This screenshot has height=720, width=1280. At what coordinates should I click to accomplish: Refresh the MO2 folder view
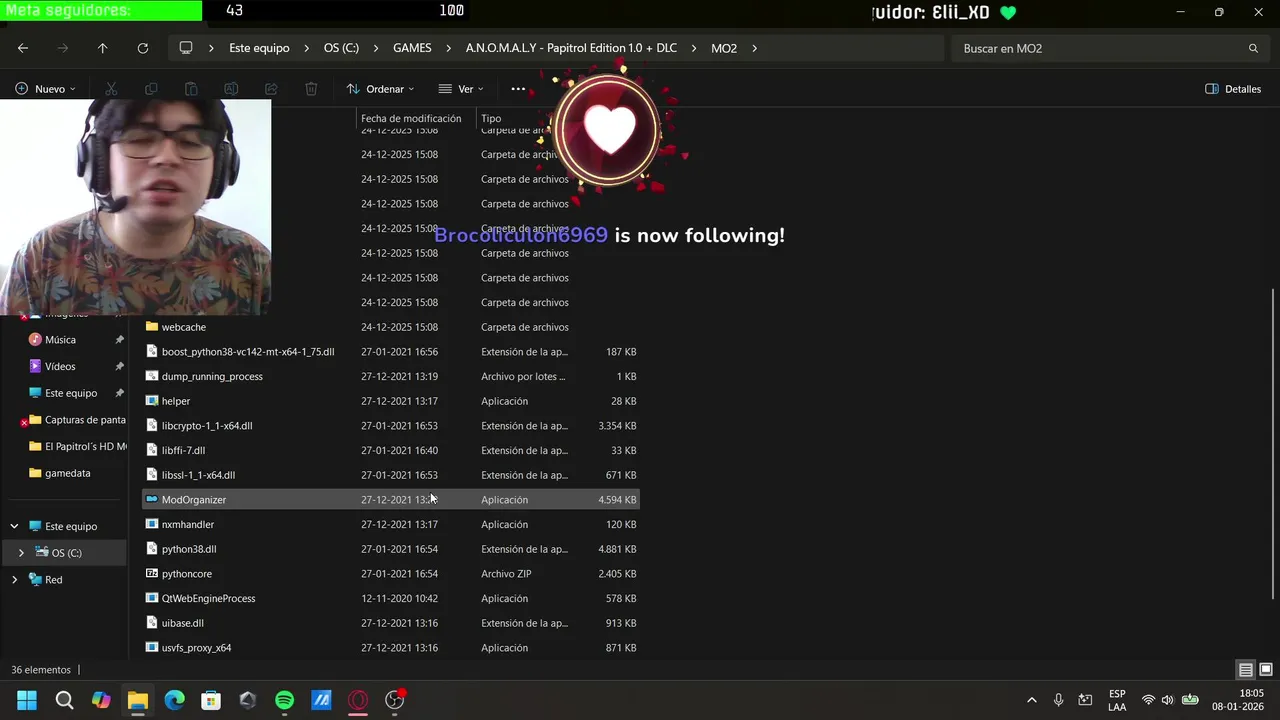point(143,48)
